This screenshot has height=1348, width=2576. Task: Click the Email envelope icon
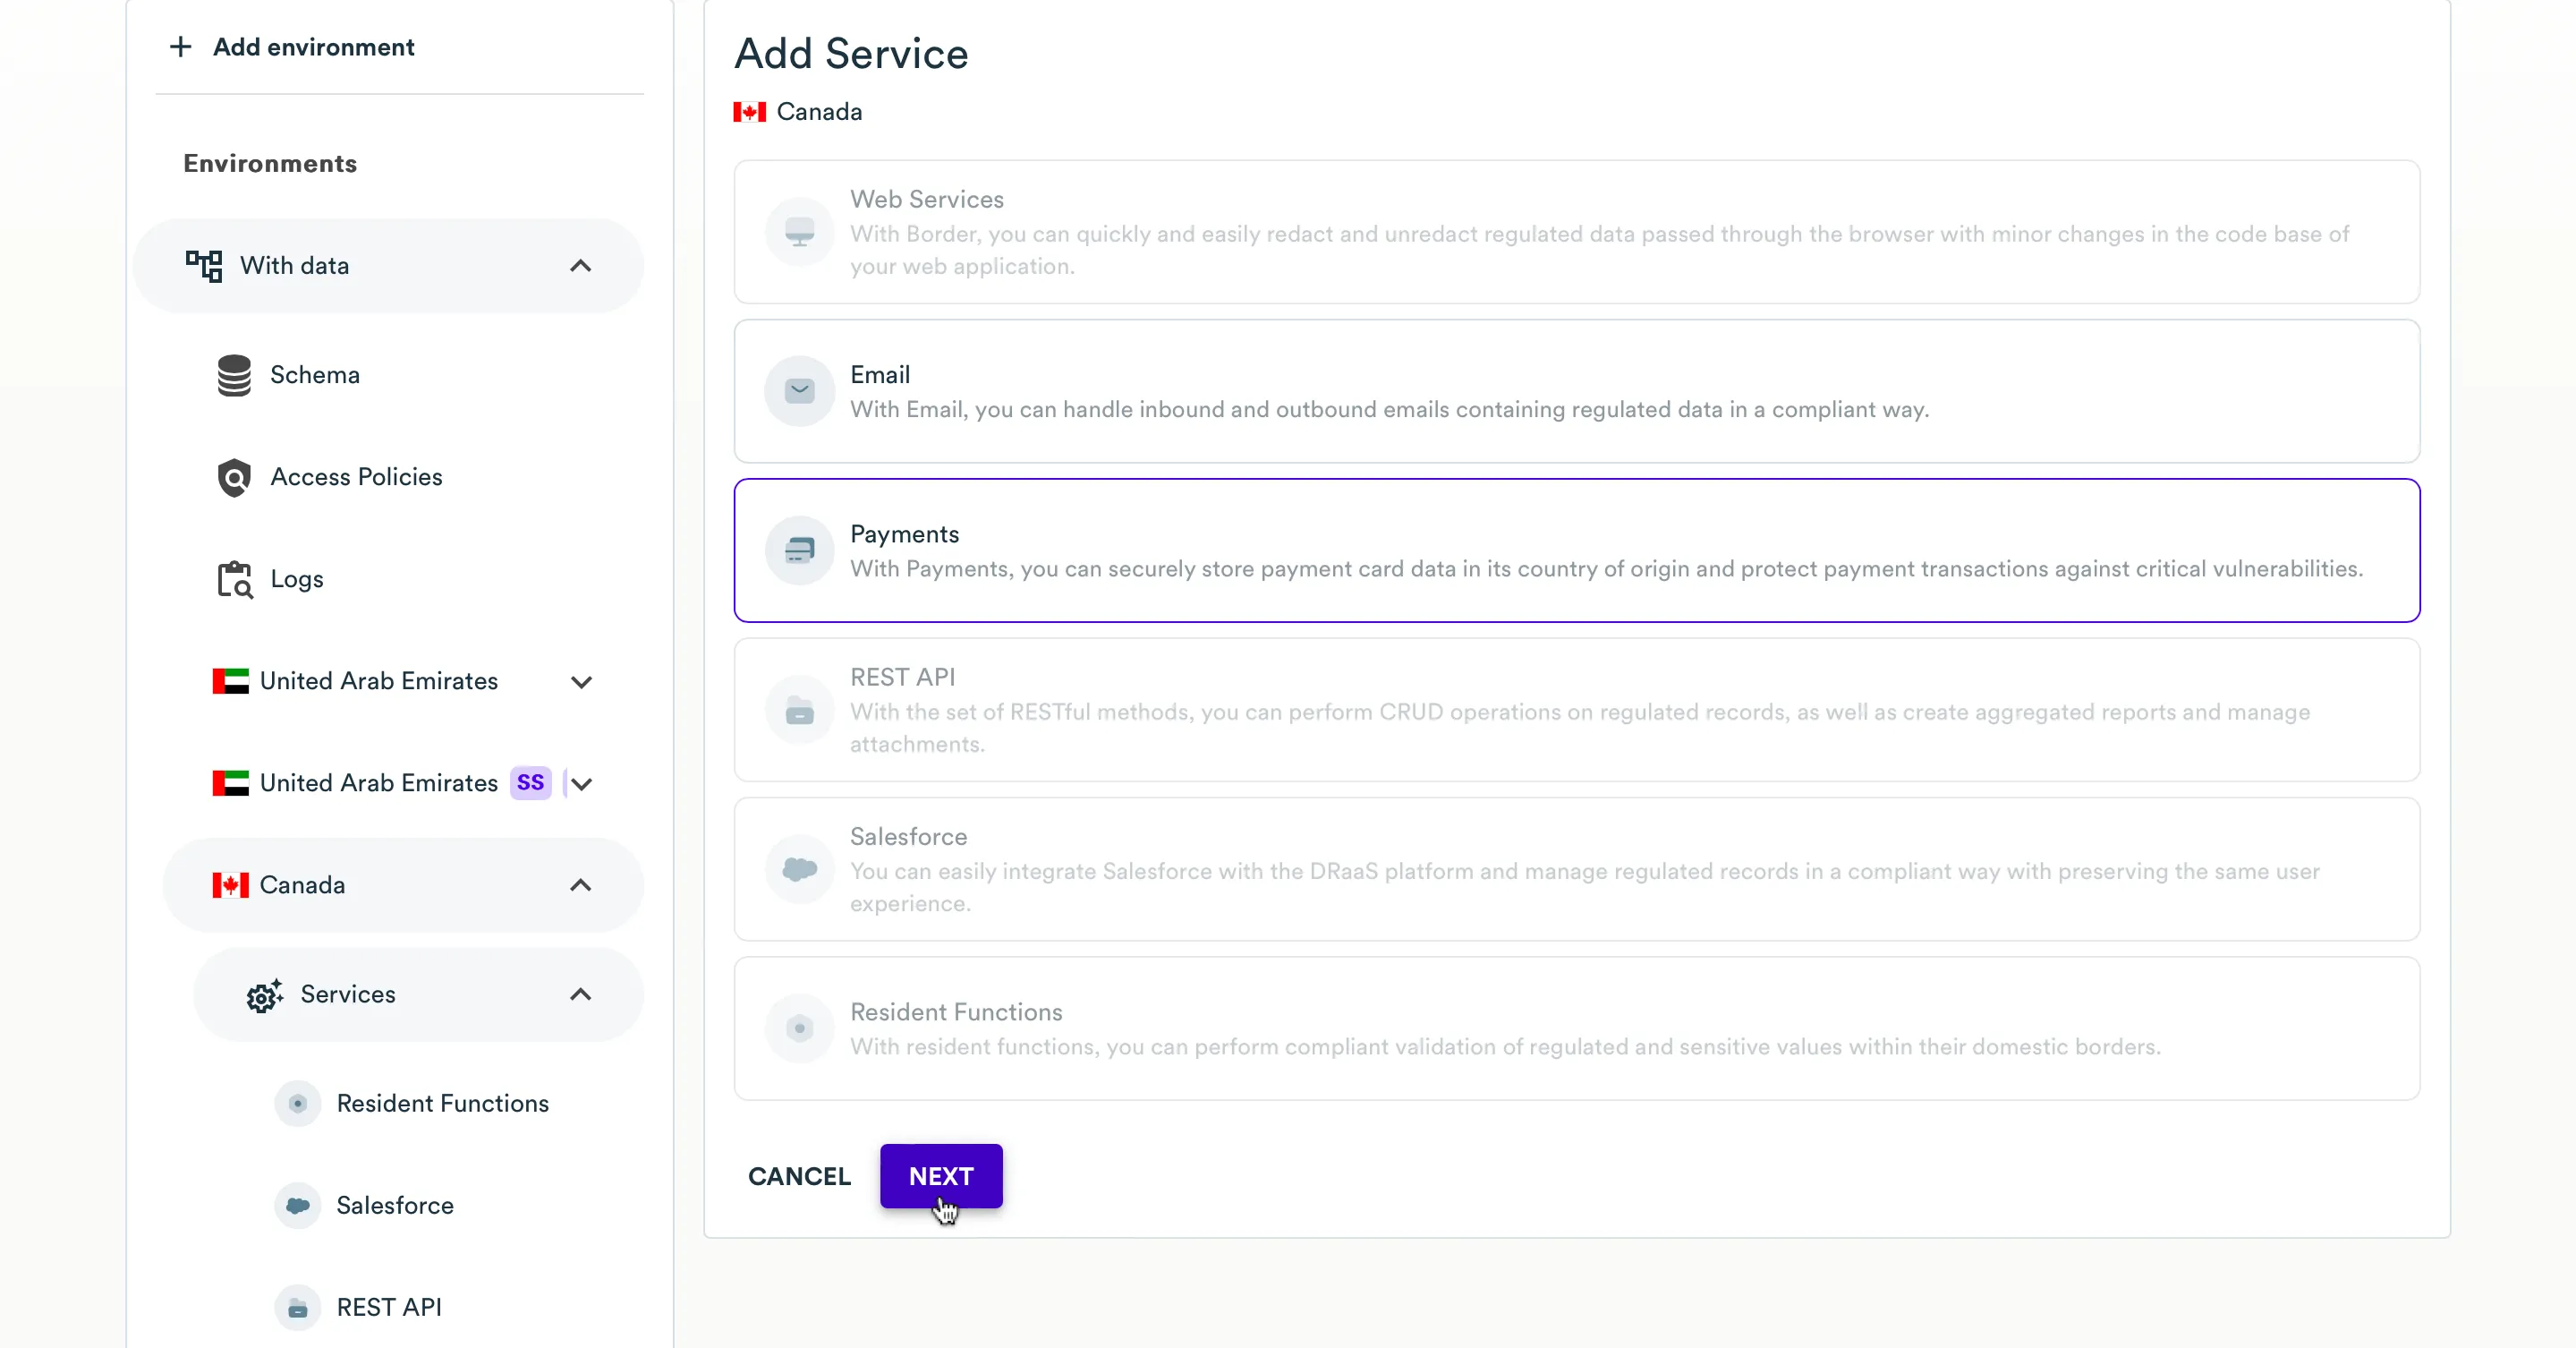(x=799, y=391)
